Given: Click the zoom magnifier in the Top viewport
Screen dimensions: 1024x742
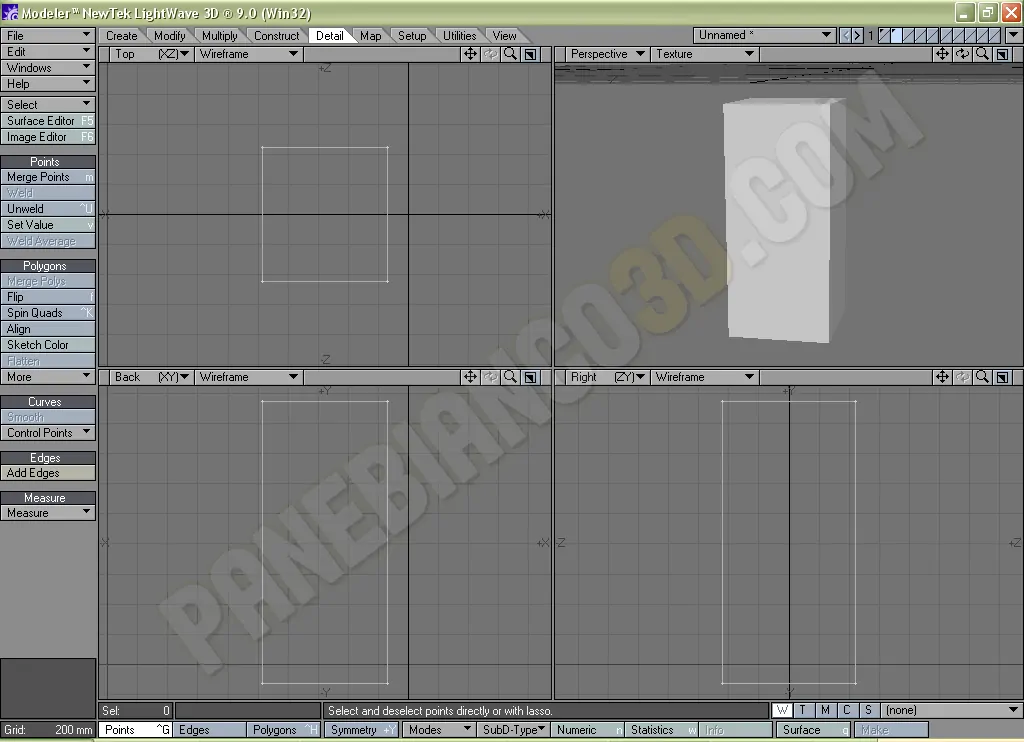Looking at the screenshot, I should coord(510,54).
